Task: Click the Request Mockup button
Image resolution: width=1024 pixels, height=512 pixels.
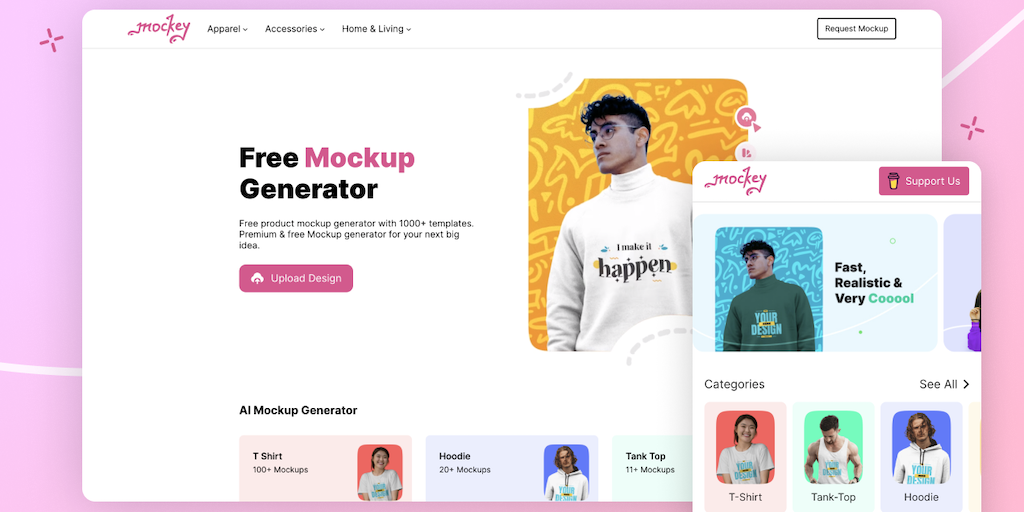Action: (856, 29)
